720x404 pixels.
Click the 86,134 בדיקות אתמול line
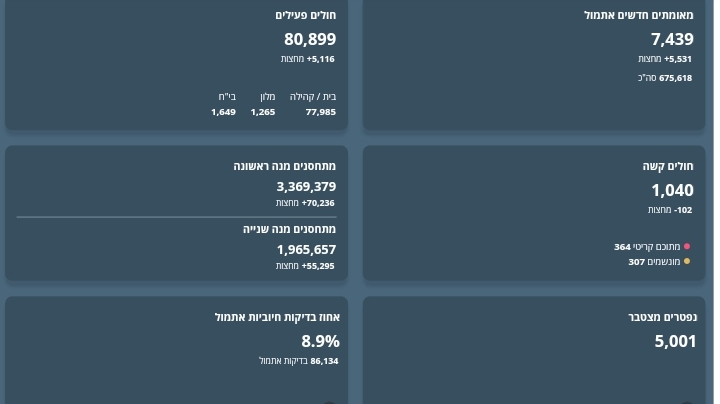(x=298, y=361)
